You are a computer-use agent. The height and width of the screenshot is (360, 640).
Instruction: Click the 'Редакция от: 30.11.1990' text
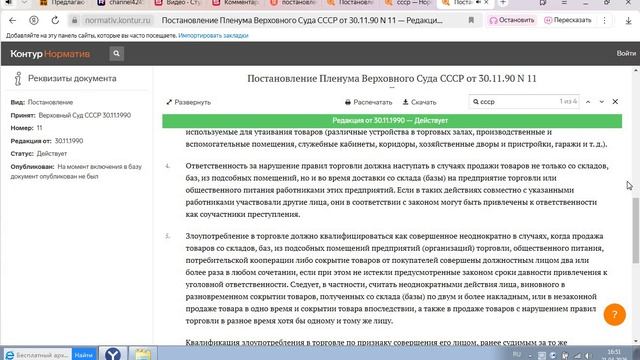pos(47,141)
